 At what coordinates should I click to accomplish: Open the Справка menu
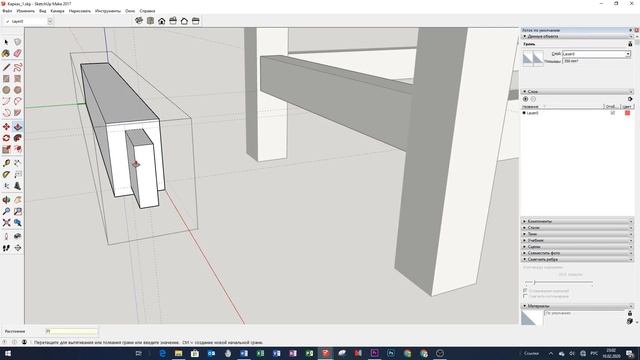(147, 11)
